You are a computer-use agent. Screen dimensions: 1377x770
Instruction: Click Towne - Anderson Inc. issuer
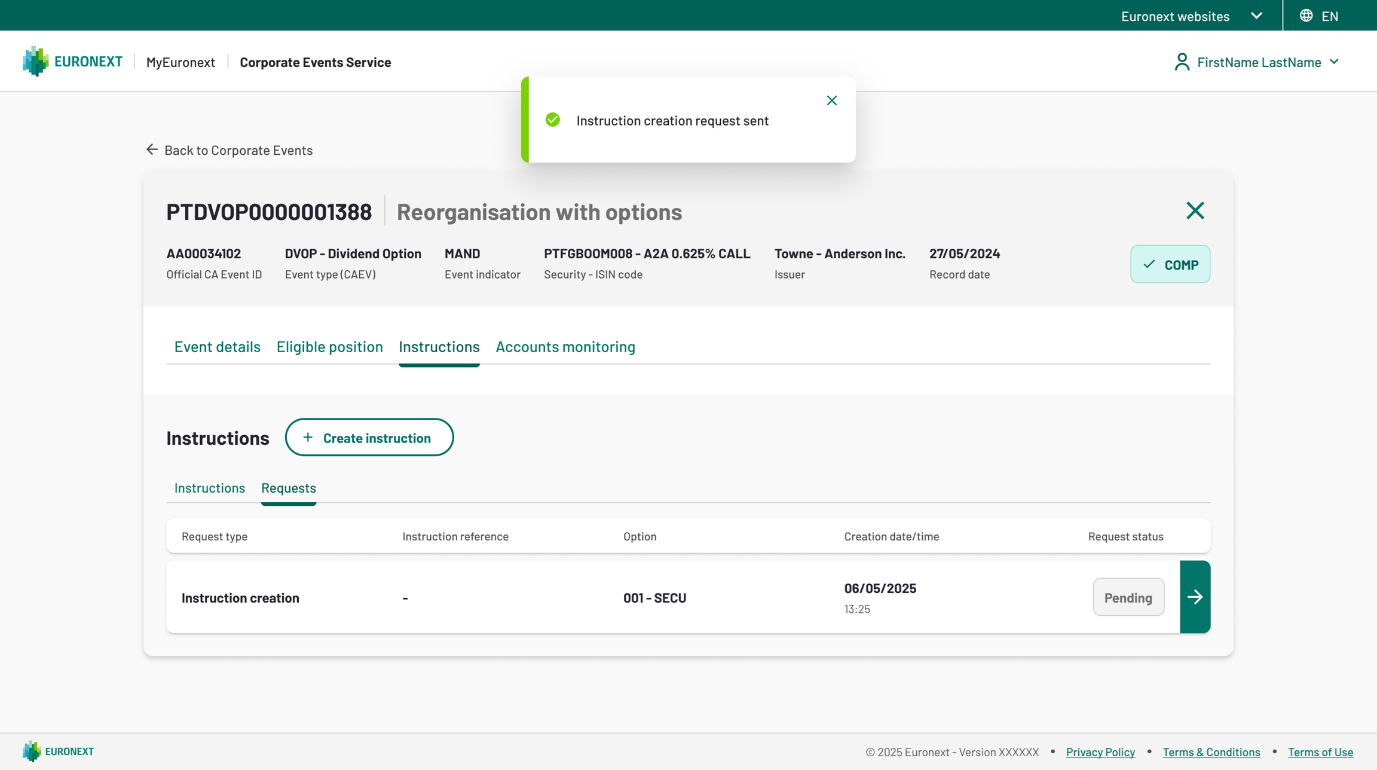click(840, 254)
